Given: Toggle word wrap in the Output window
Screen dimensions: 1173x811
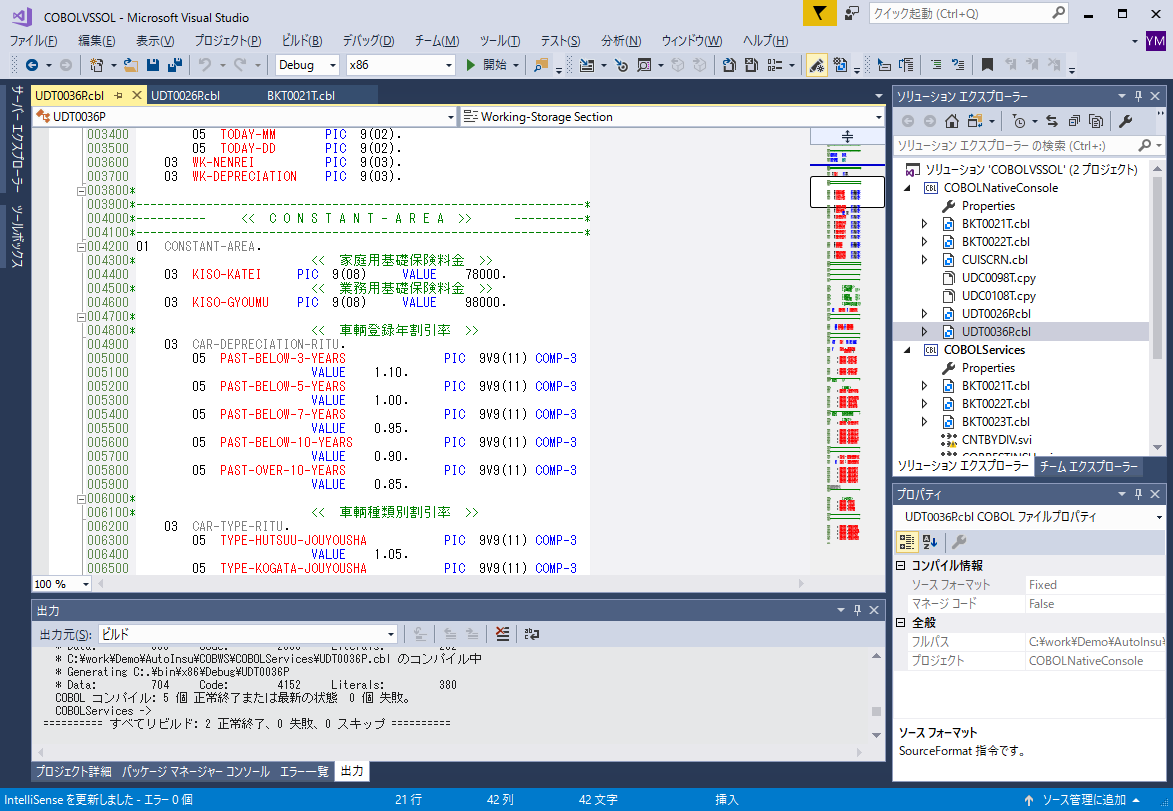Looking at the screenshot, I should [532, 634].
